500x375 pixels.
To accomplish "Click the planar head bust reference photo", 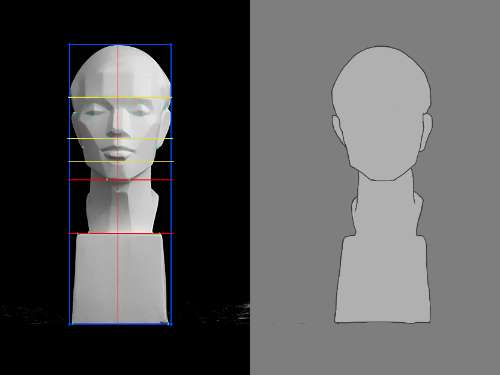I will click(120, 184).
